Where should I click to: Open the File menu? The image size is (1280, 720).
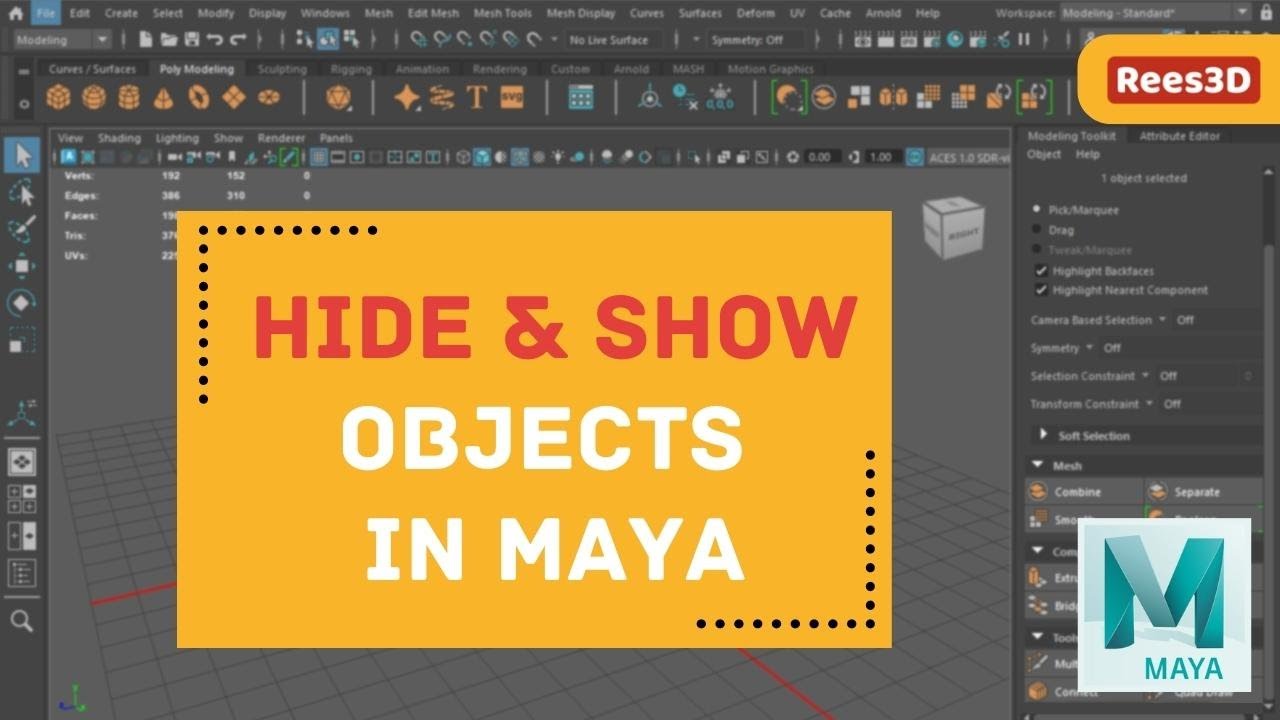(x=44, y=13)
